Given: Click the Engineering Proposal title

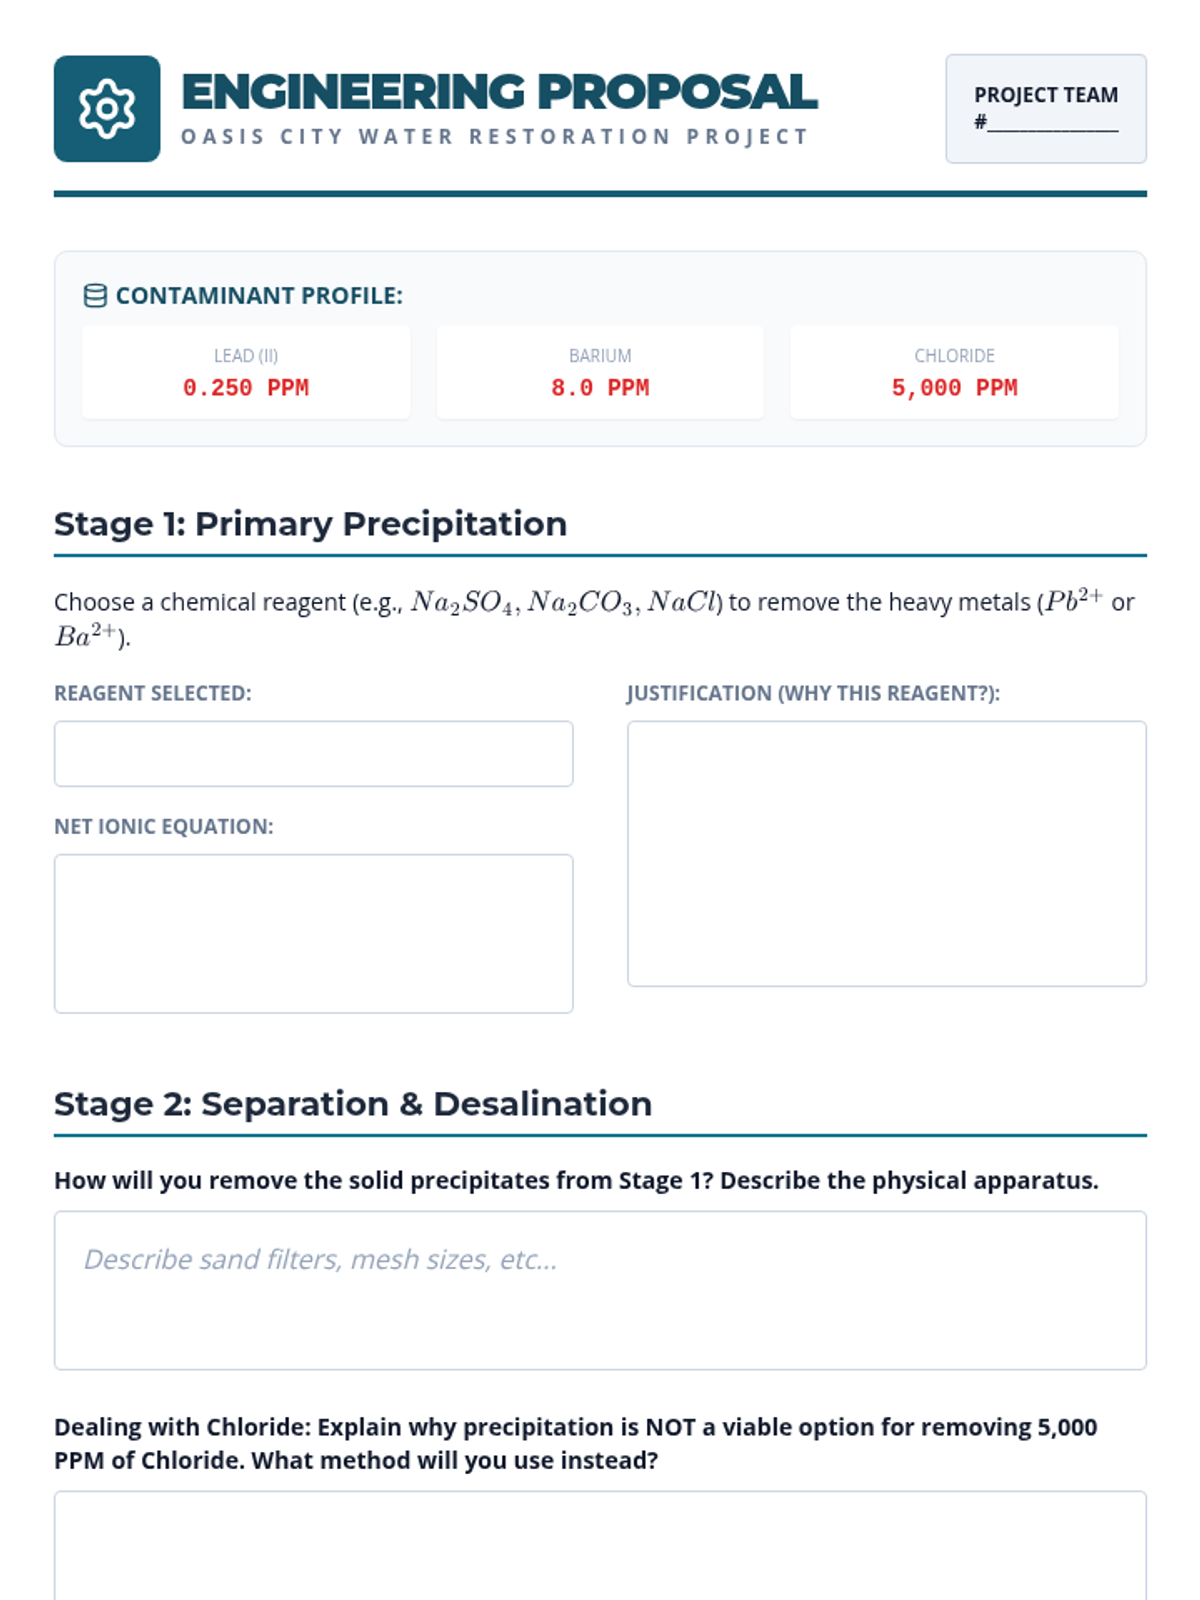Looking at the screenshot, I should pyautogui.click(x=499, y=92).
